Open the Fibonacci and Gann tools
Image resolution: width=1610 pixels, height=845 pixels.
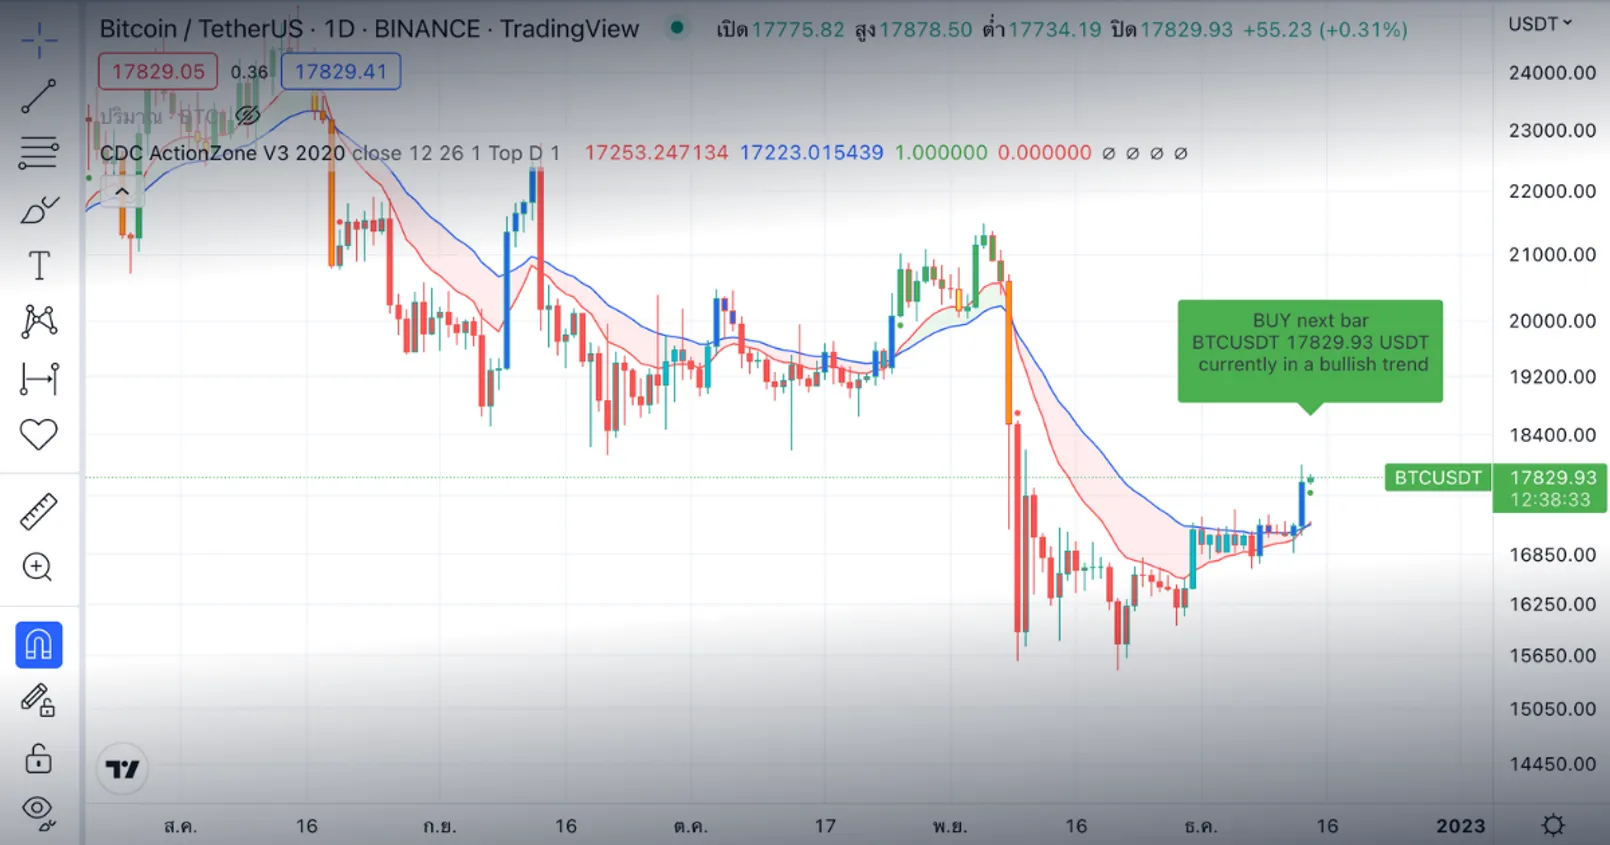point(39,153)
